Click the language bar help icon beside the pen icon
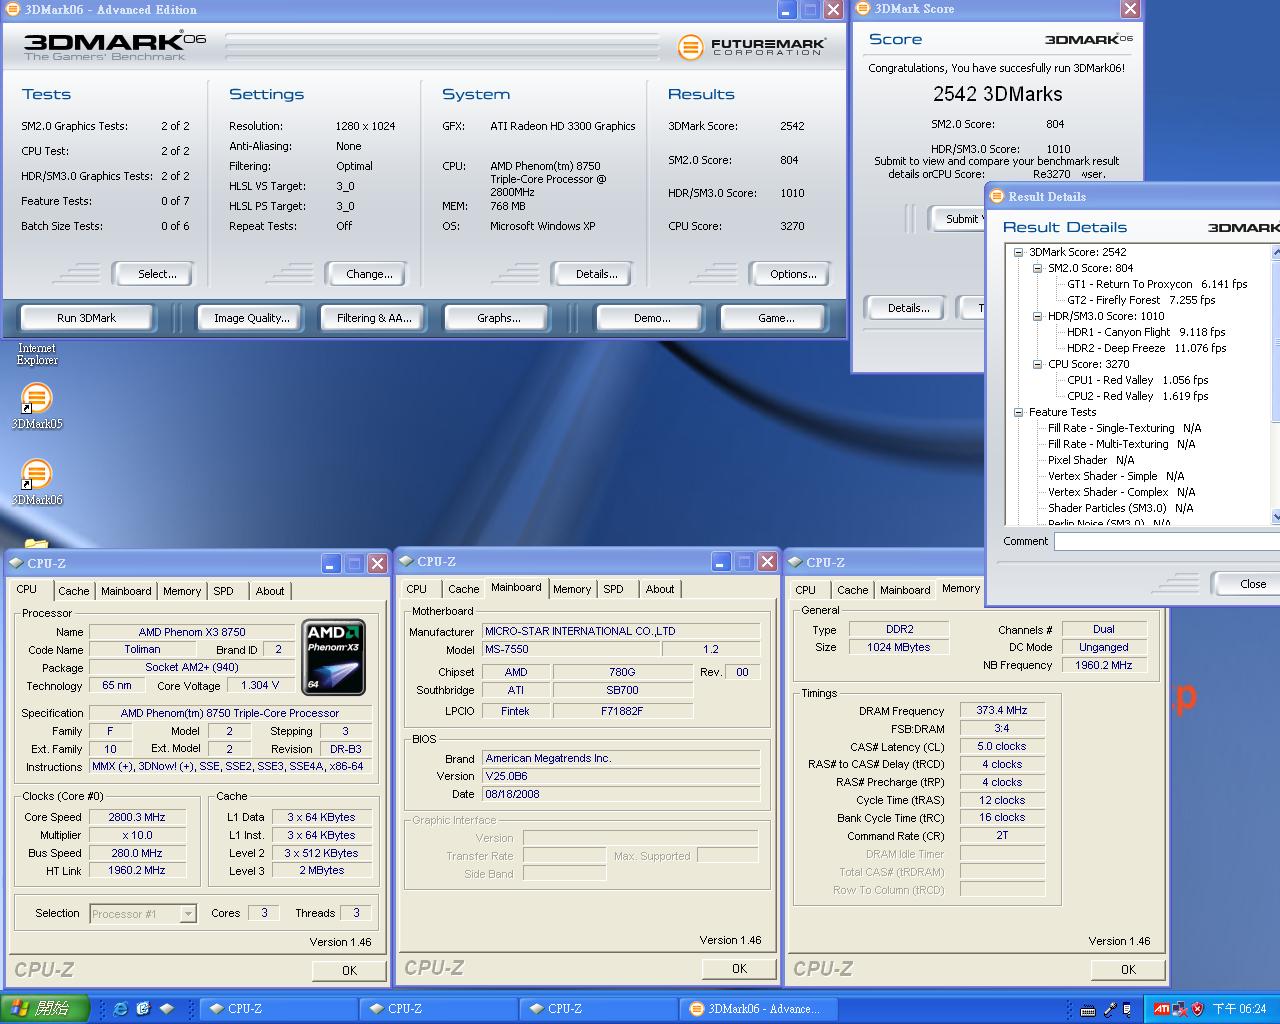This screenshot has width=1280, height=1024. tap(1128, 1010)
